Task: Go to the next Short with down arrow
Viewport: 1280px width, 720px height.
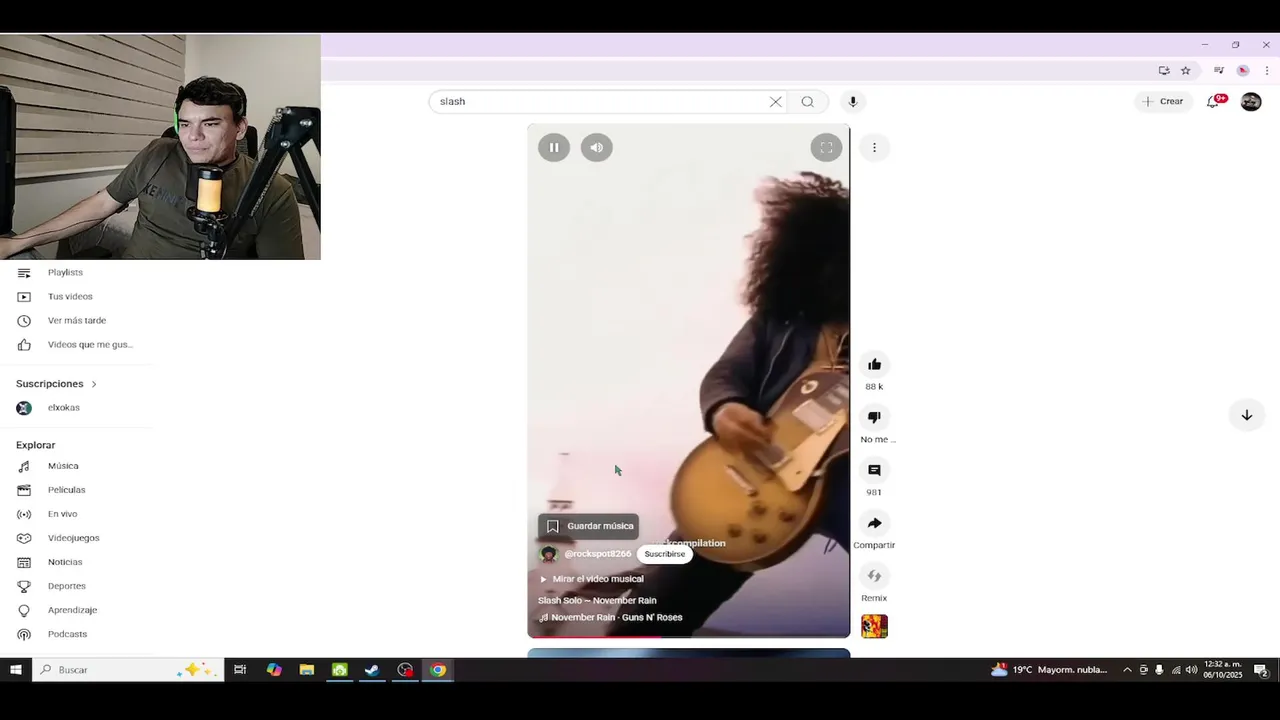Action: pyautogui.click(x=1246, y=415)
